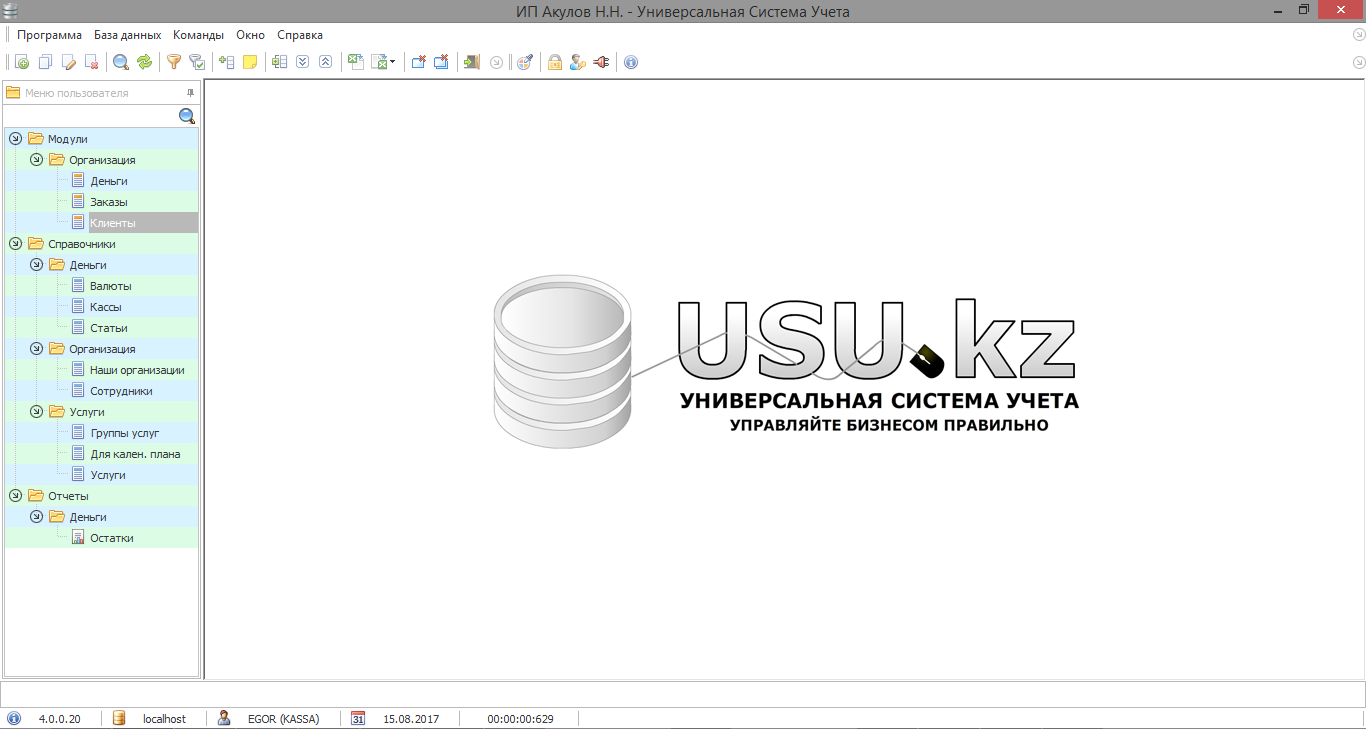Screen dimensions: 1366x729
Task: Click the Collapse all double-up arrows icon
Action: tap(325, 62)
